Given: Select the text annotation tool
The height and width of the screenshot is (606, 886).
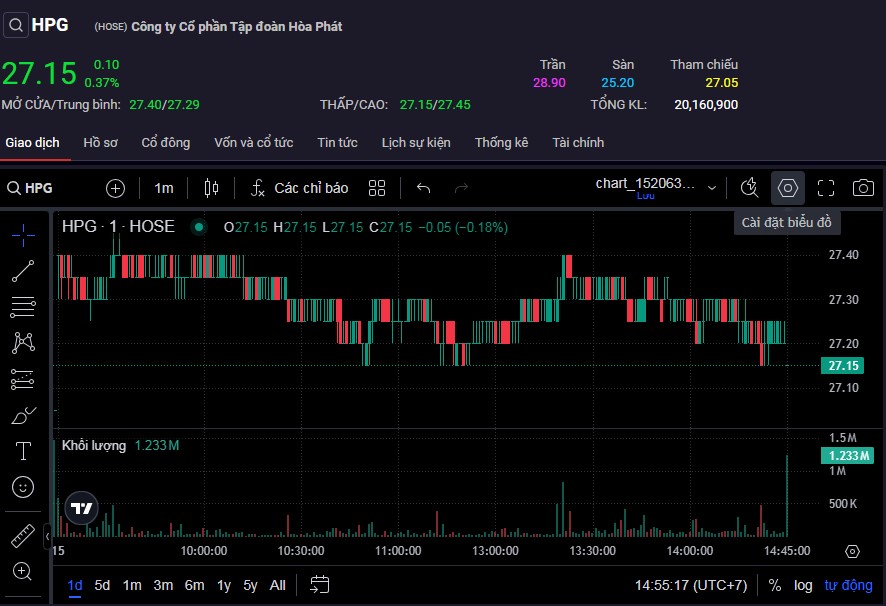Looking at the screenshot, I should pyautogui.click(x=23, y=451).
